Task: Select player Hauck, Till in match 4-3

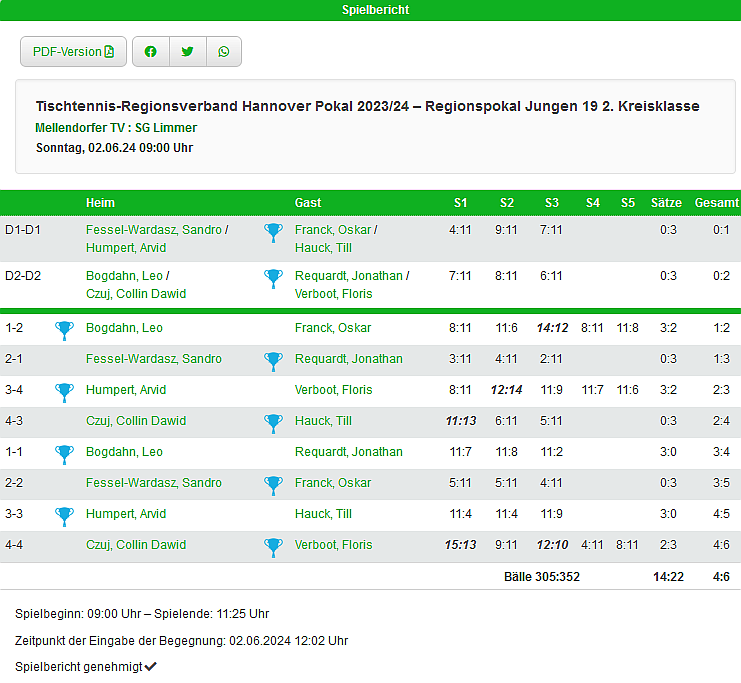Action: tap(323, 421)
